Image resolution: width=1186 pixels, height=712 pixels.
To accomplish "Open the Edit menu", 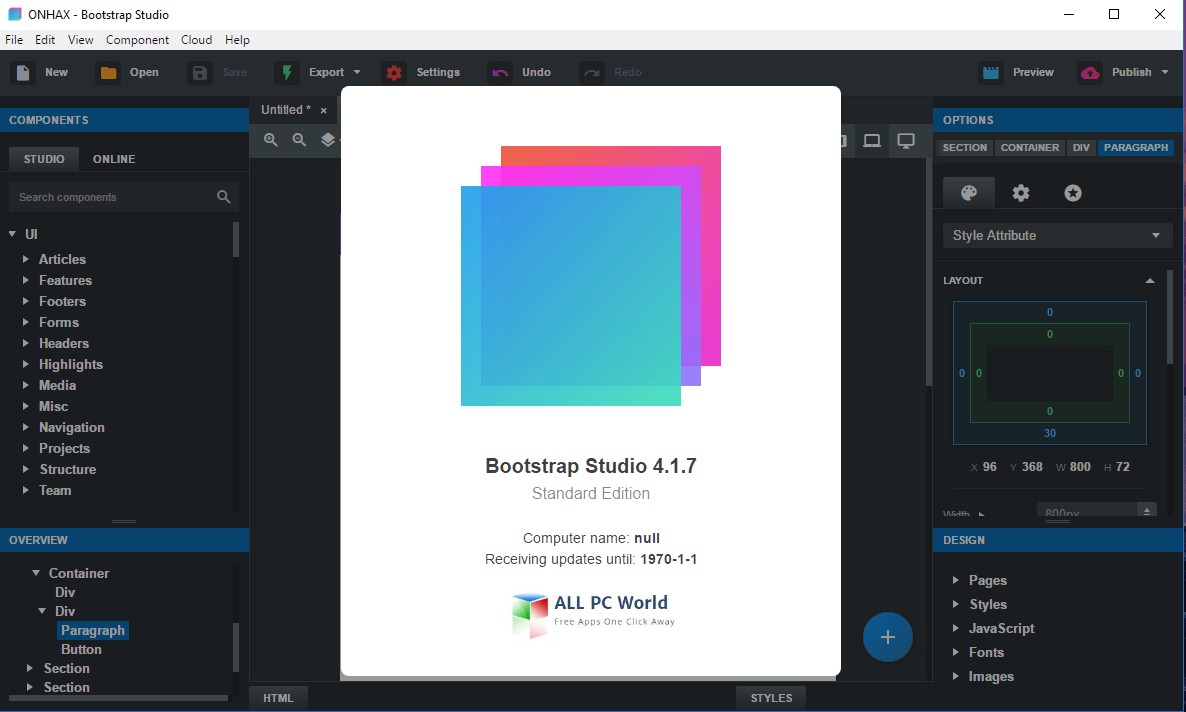I will [x=45, y=40].
